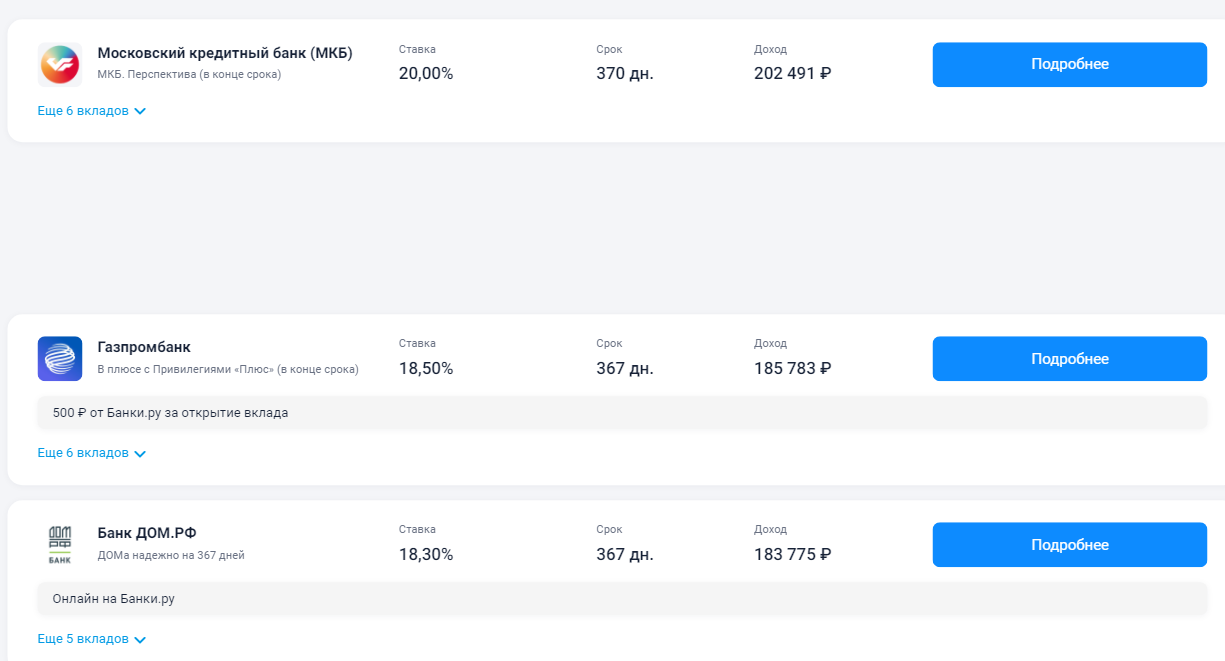The width and height of the screenshot is (1225, 661).
Task: Click the '500 ₽ от Банки.ру за открытие вклада' banner
Action: point(622,413)
